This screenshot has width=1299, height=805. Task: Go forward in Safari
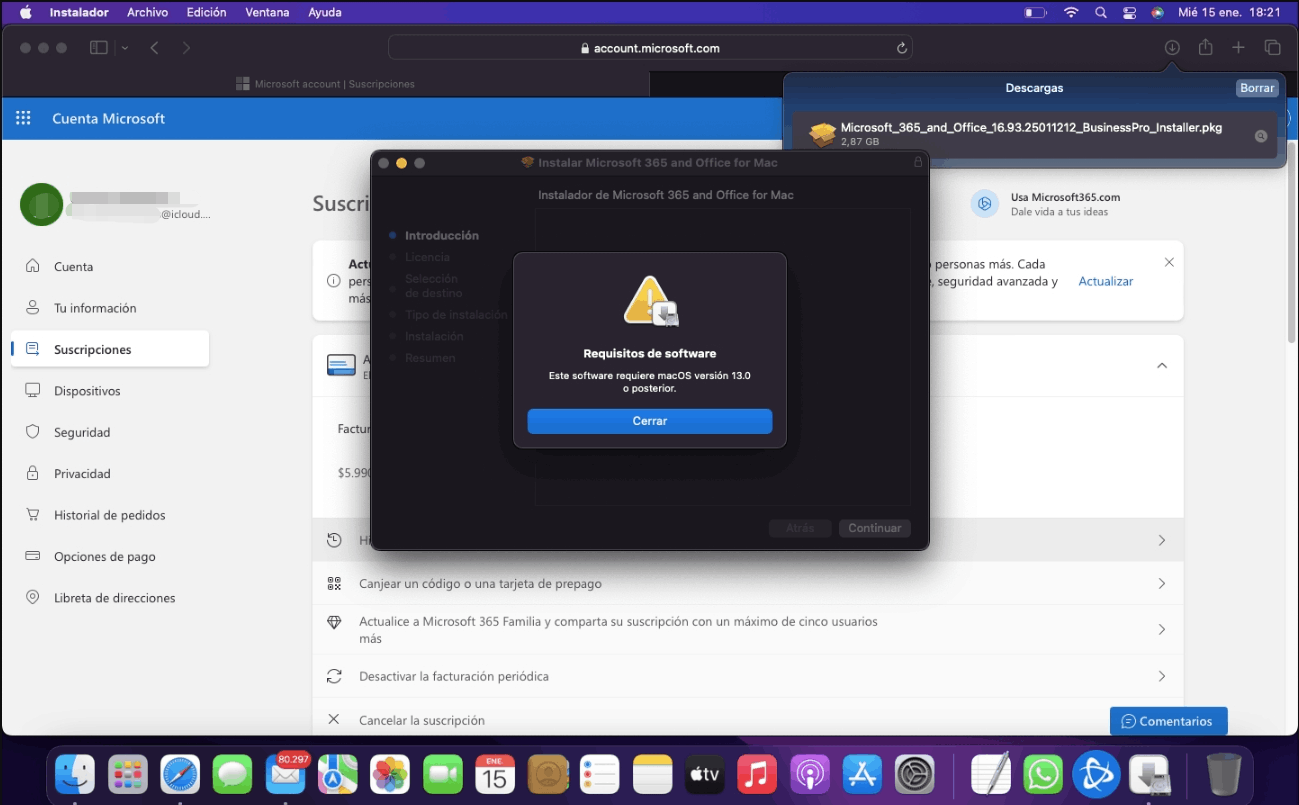tap(186, 48)
